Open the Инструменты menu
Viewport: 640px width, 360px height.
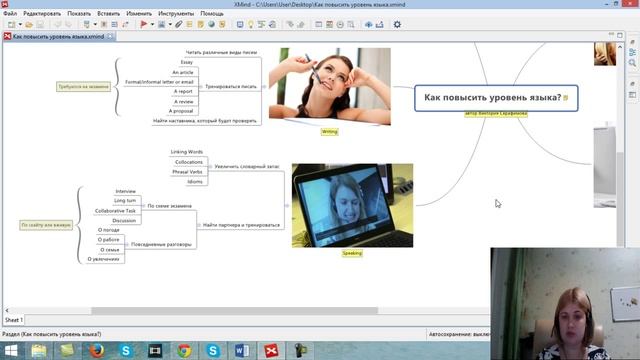(x=176, y=13)
